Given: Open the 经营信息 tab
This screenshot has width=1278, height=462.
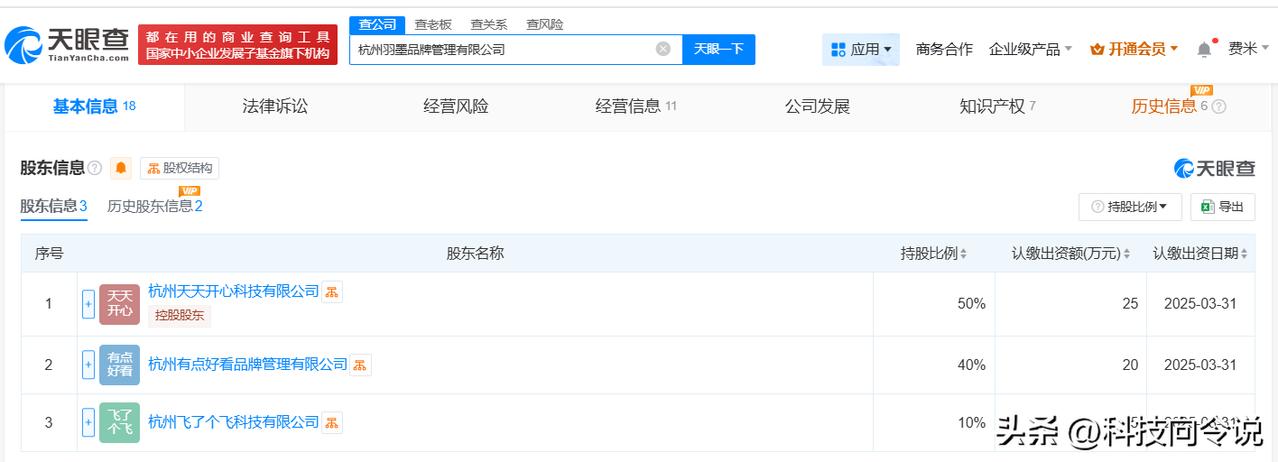Looking at the screenshot, I should coord(636,107).
